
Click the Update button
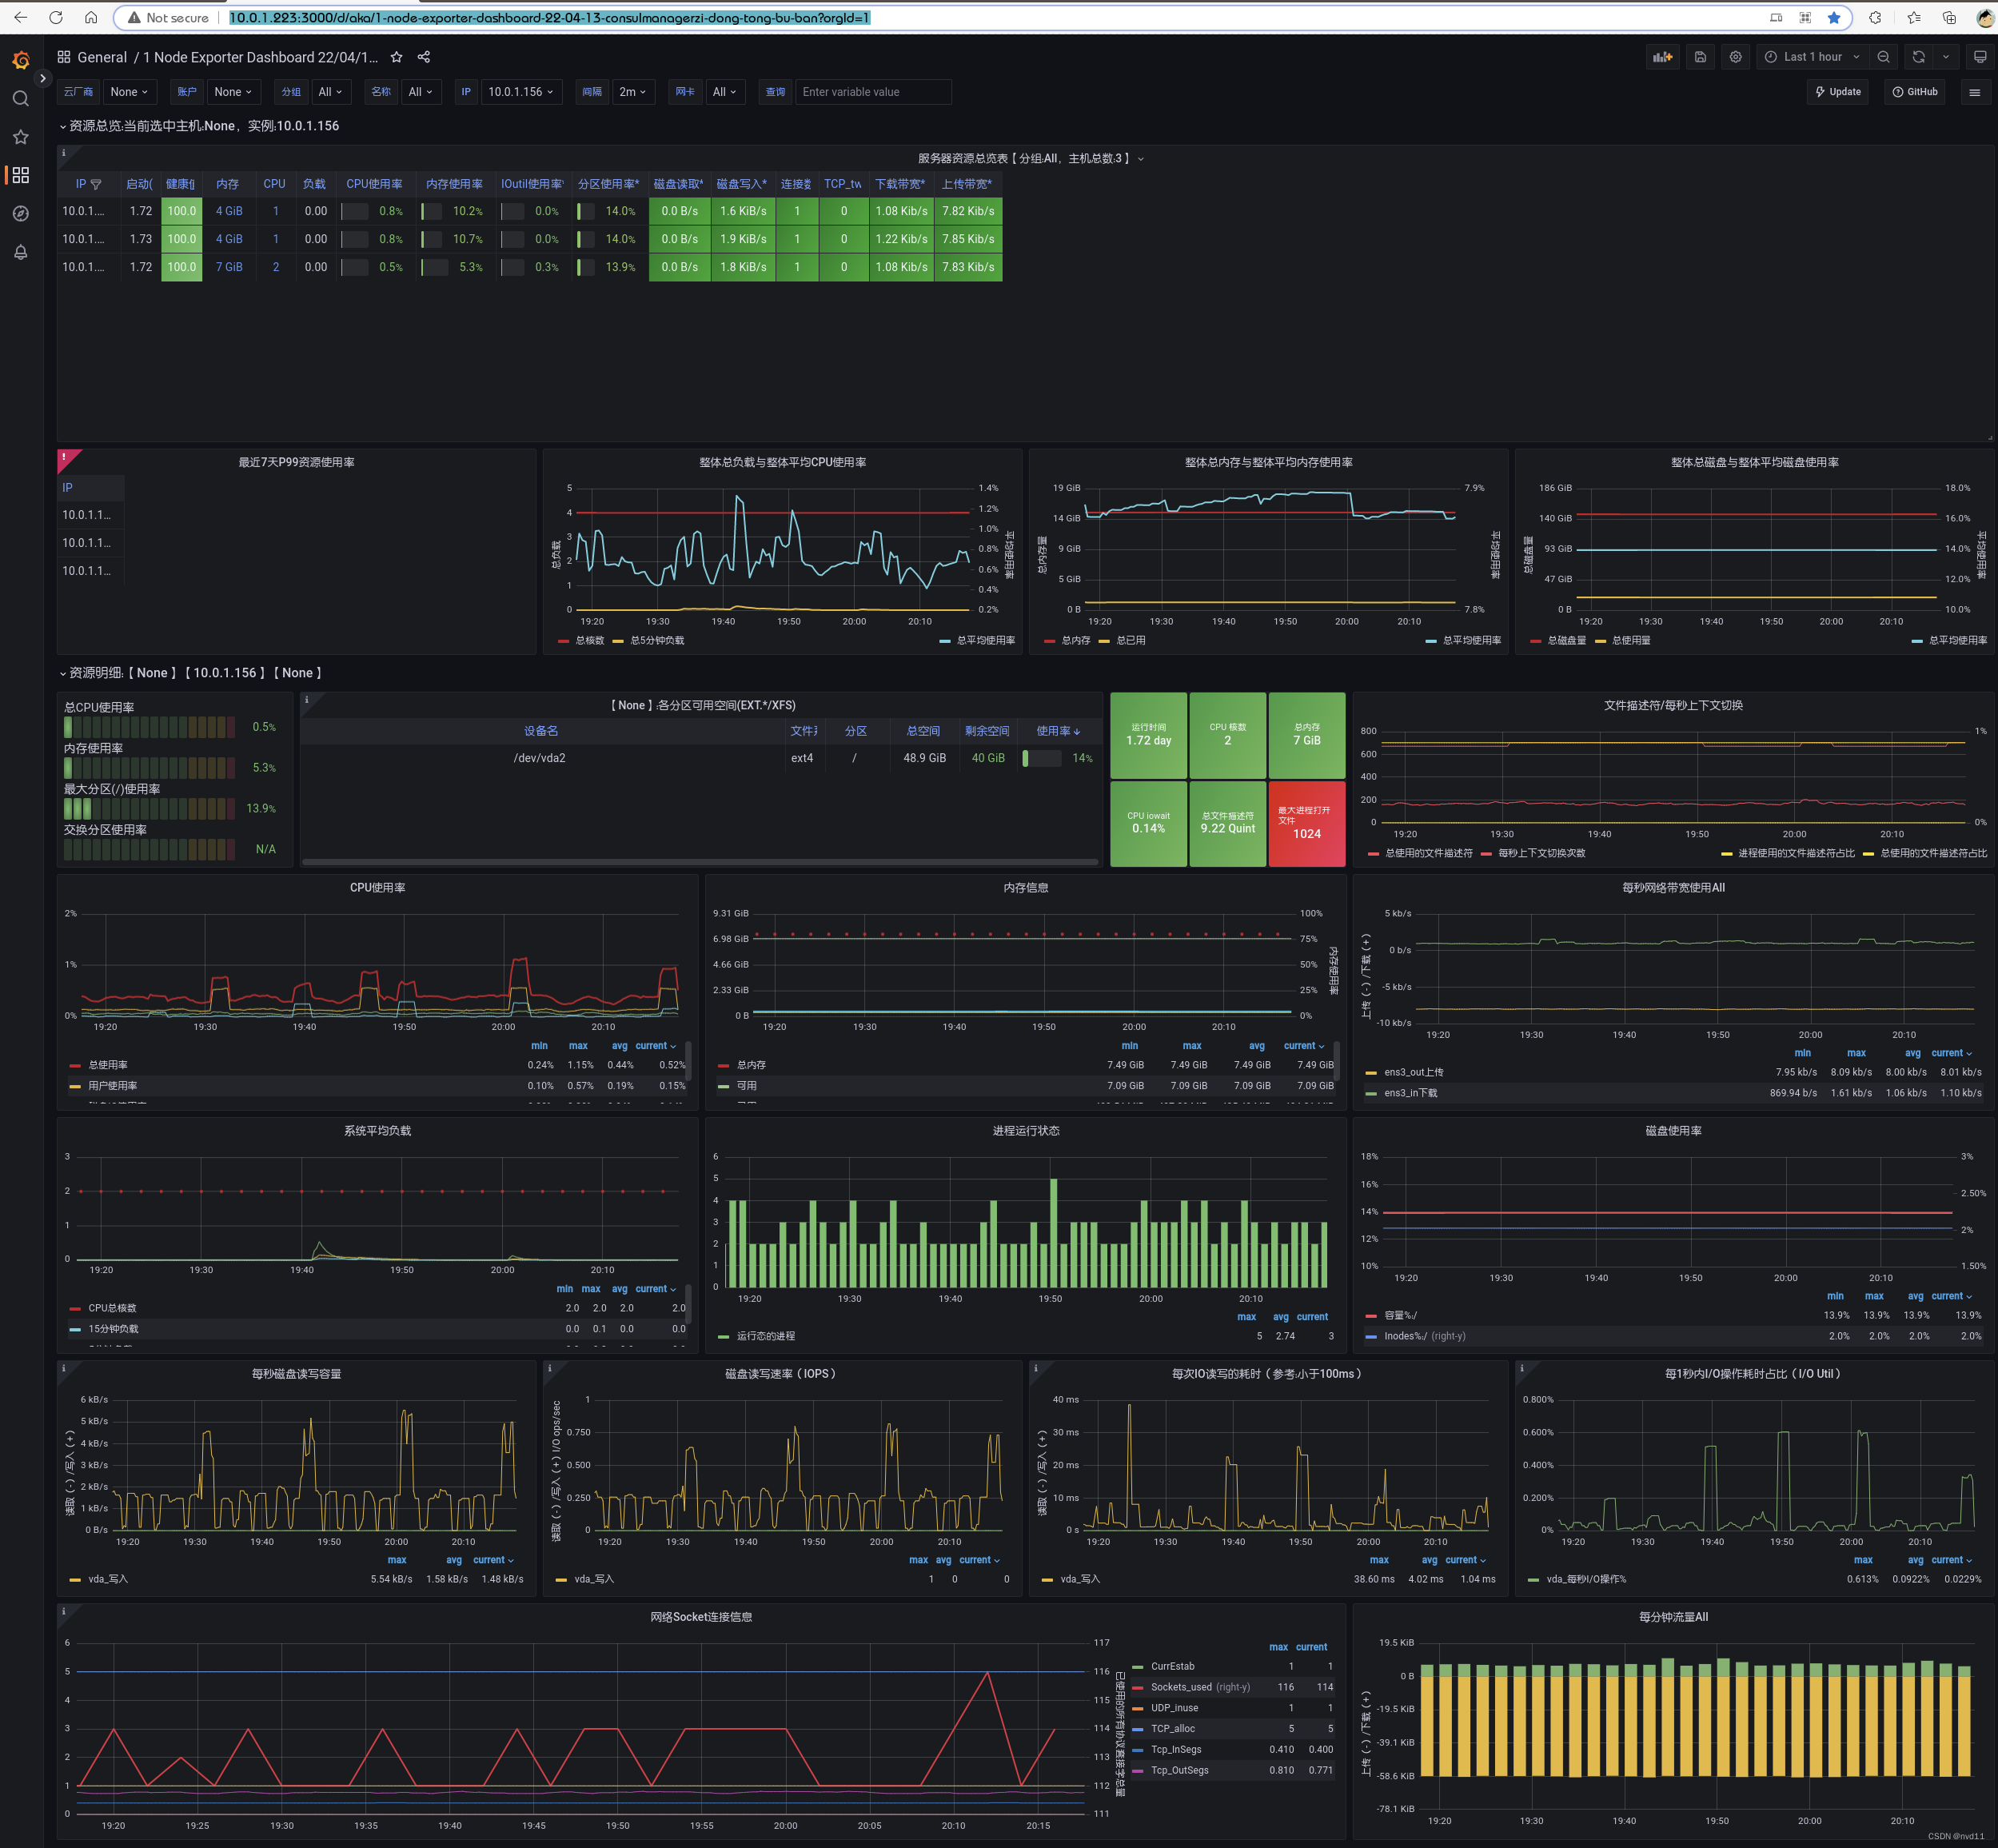pyautogui.click(x=1837, y=91)
